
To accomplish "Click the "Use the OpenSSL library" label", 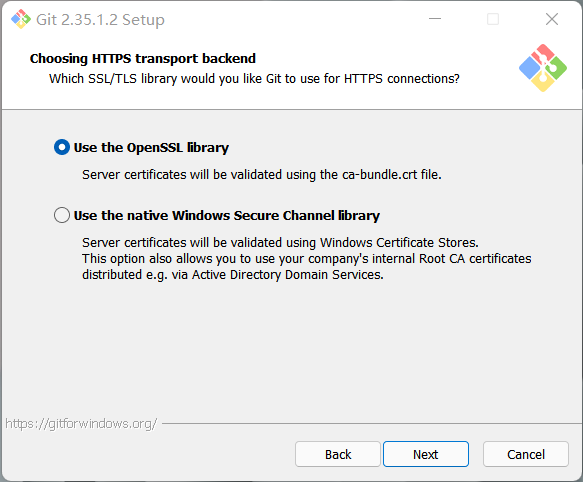I will click(x=151, y=148).
